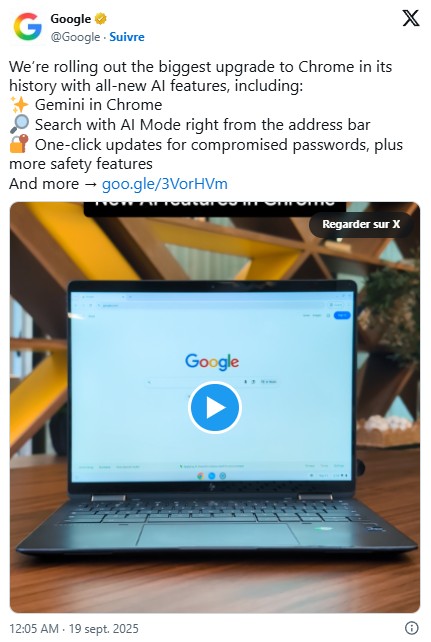The width and height of the screenshot is (431, 642).
Task: Click the gold verified badge next to Google
Action: (101, 19)
